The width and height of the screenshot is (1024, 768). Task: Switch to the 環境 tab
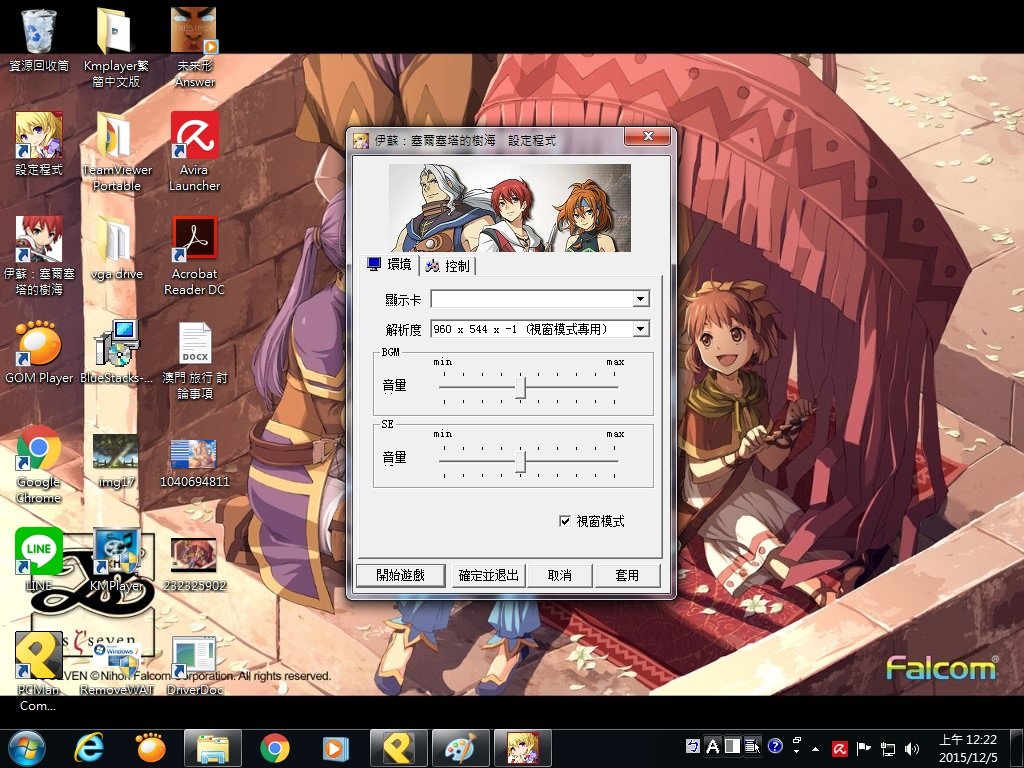coord(390,264)
